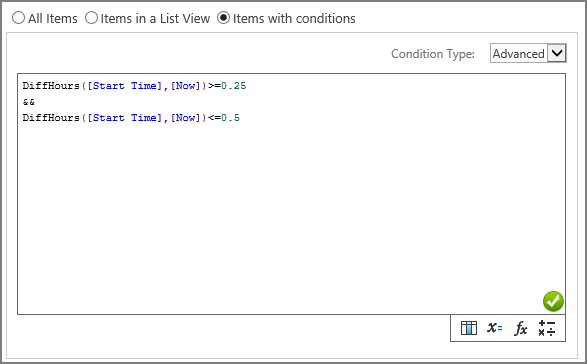
Task: Open the fx functions icon
Action: pyautogui.click(x=521, y=328)
